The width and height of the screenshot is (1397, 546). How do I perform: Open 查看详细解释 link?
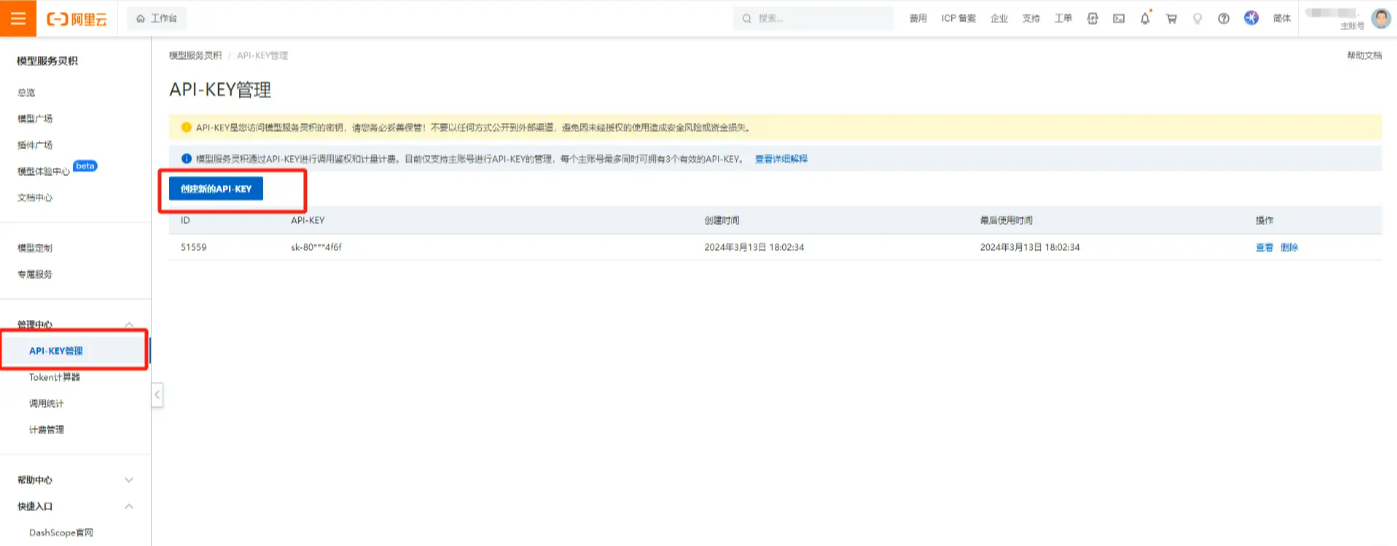pyautogui.click(x=781, y=159)
